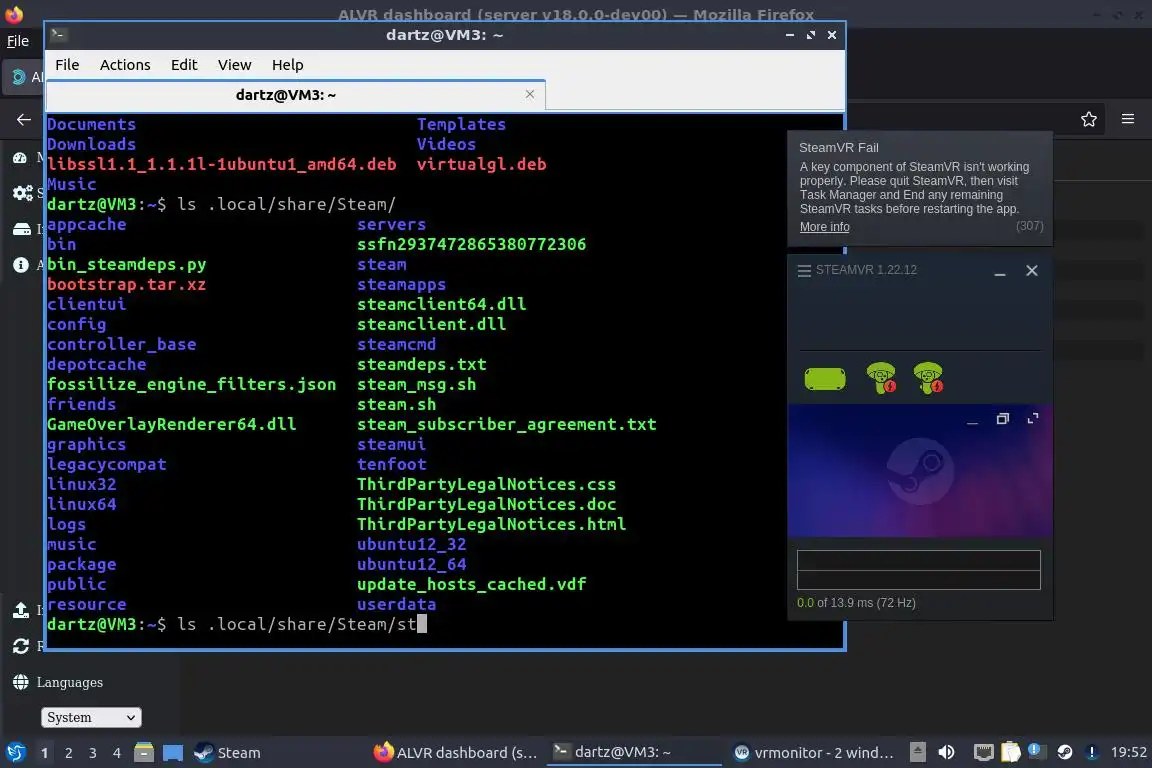Click the 'steamcmd' entry in terminal
The height and width of the screenshot is (768, 1152).
(396, 344)
